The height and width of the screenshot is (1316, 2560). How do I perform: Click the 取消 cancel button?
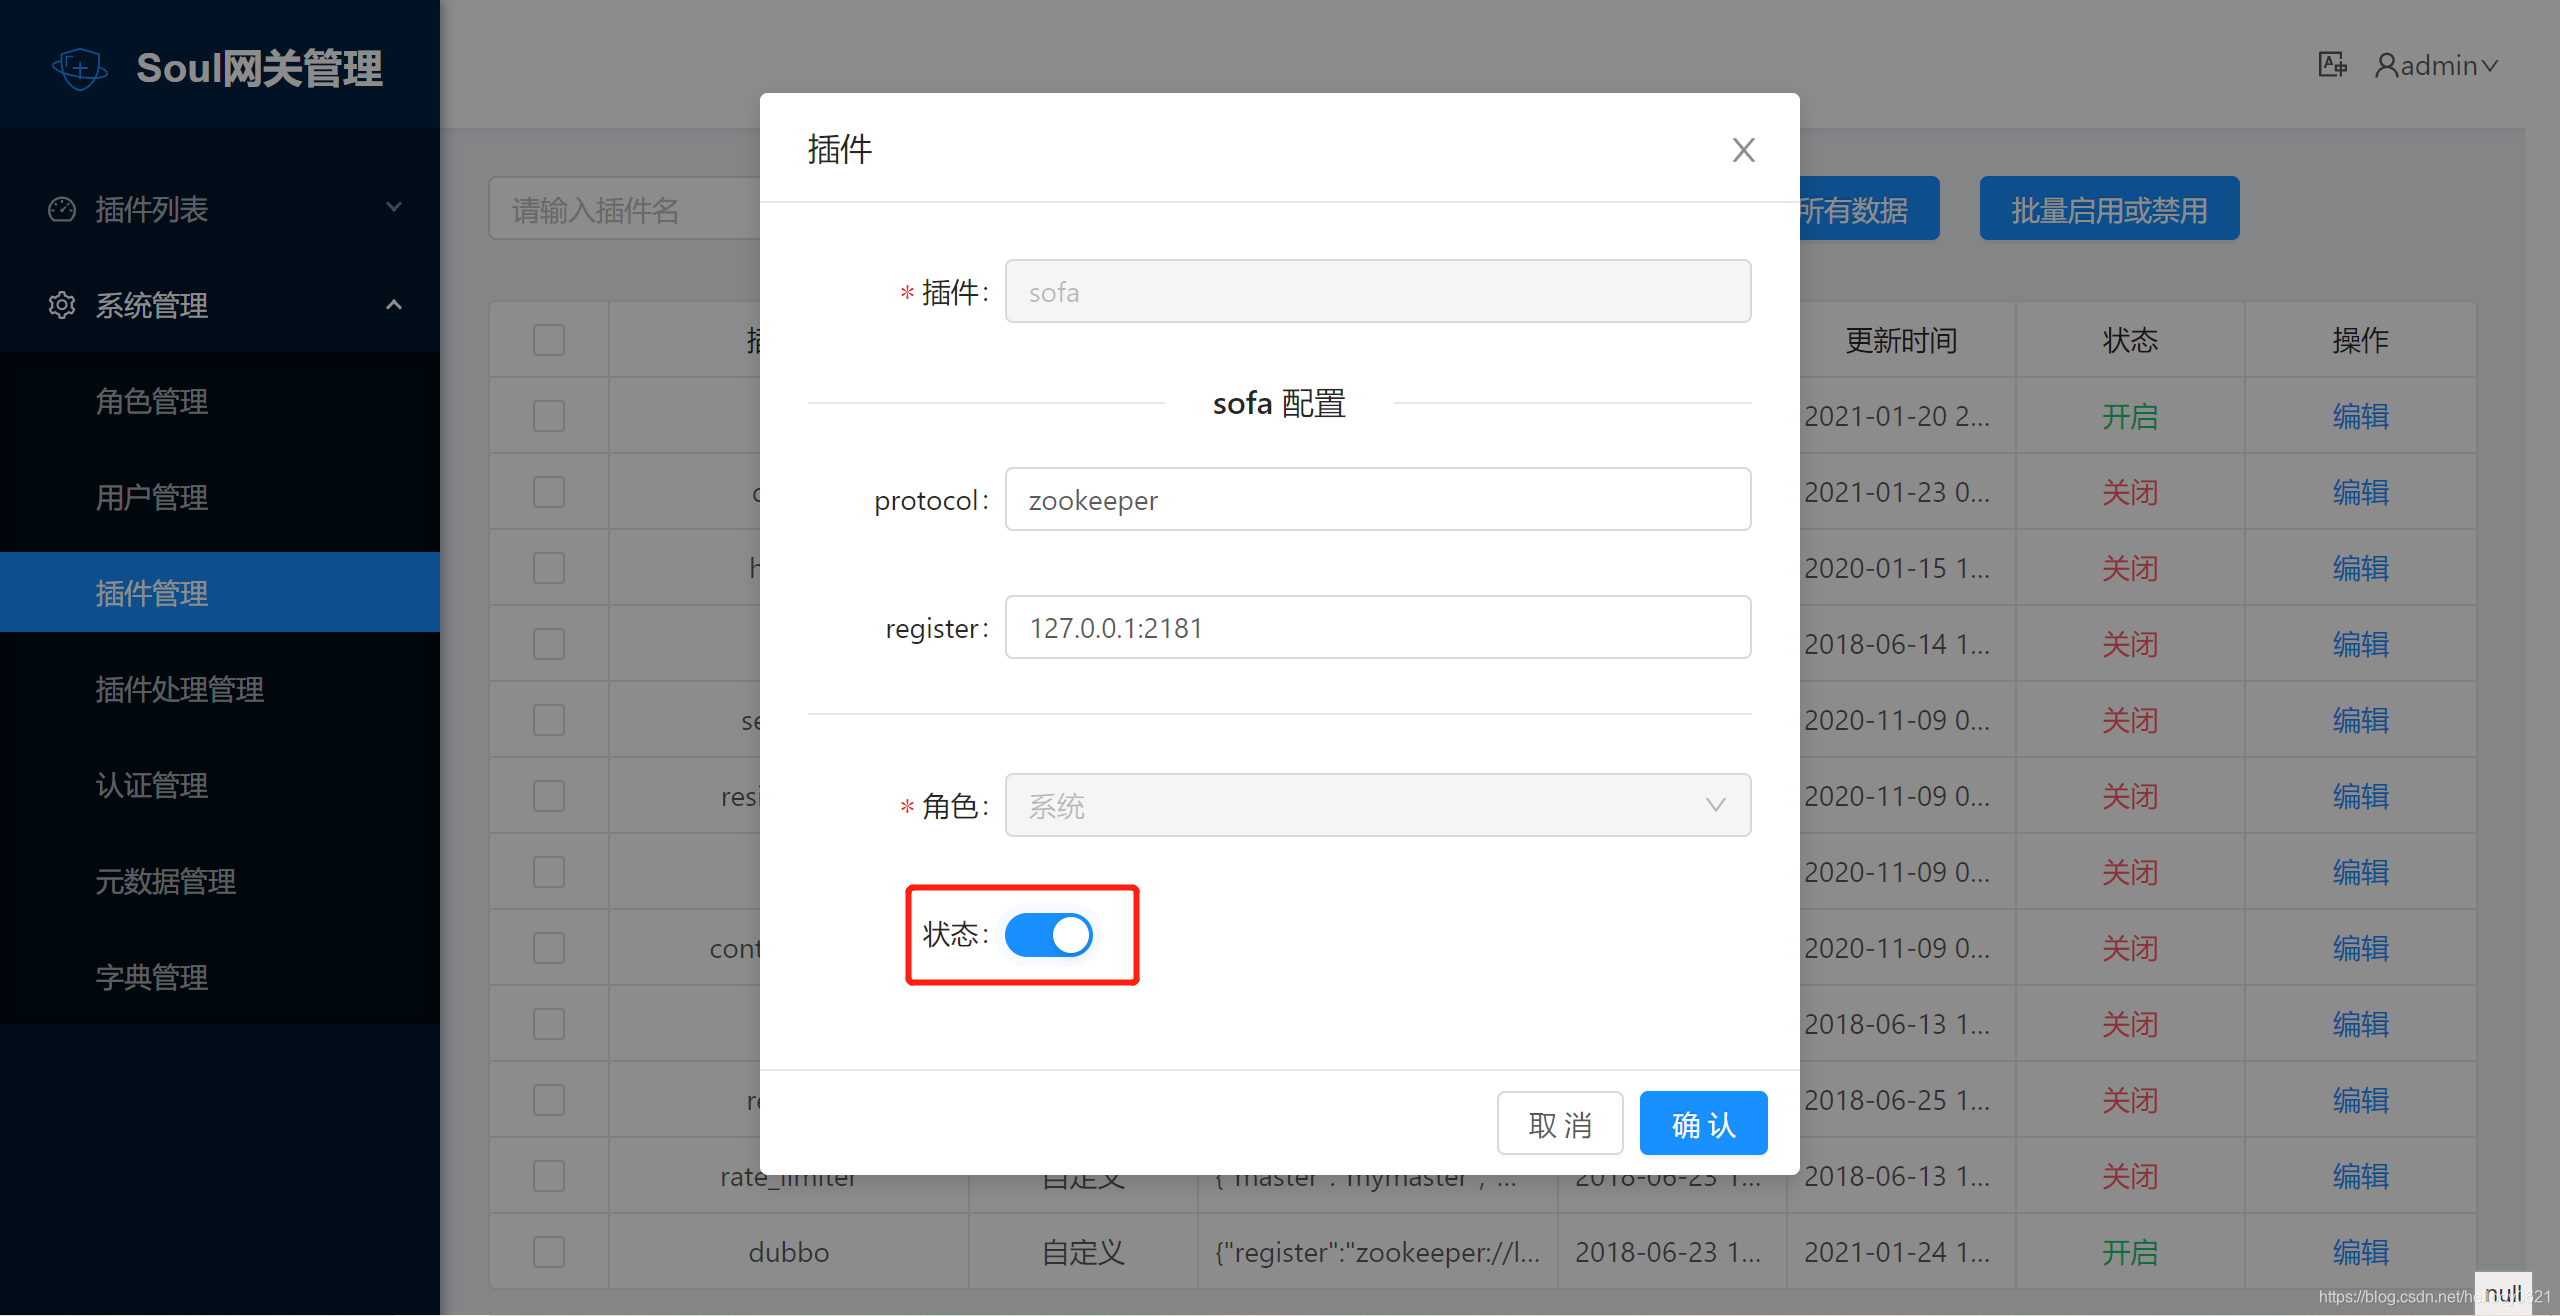point(1559,1124)
